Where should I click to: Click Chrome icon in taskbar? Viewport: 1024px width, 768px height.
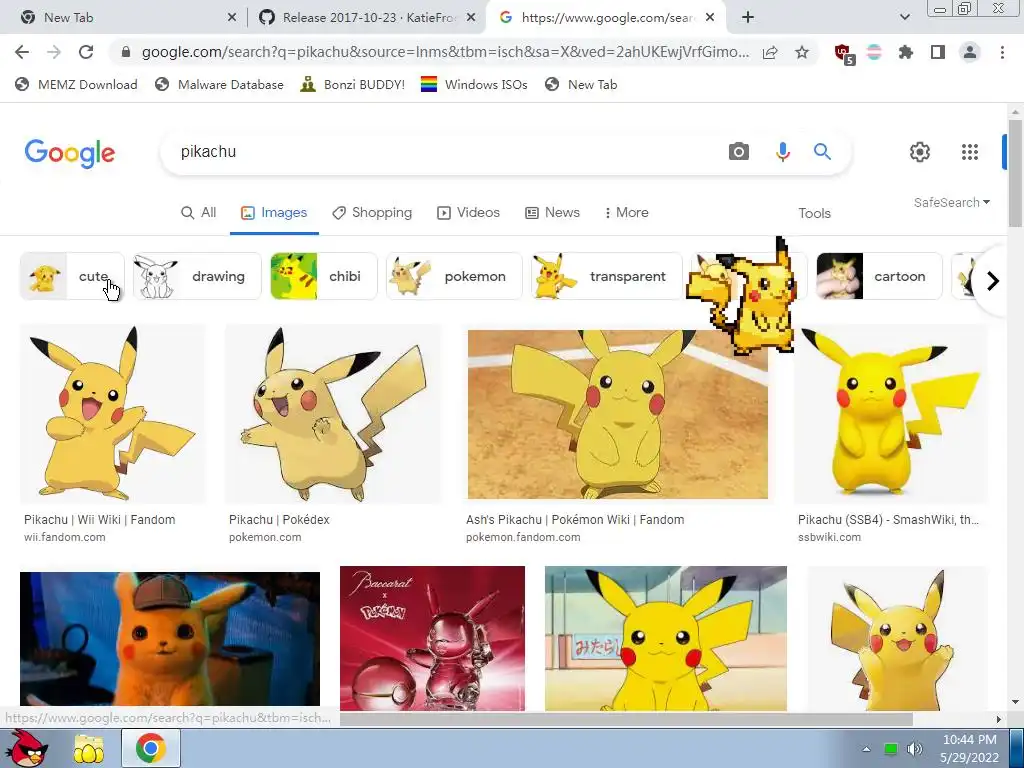click(151, 749)
